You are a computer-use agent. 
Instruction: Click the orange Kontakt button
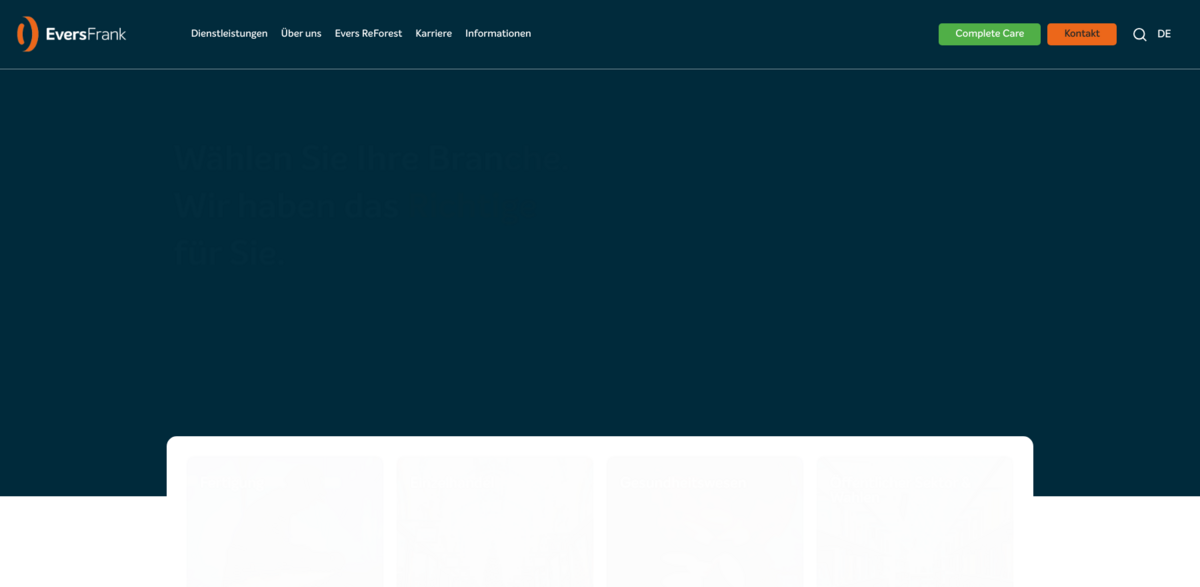(1081, 34)
